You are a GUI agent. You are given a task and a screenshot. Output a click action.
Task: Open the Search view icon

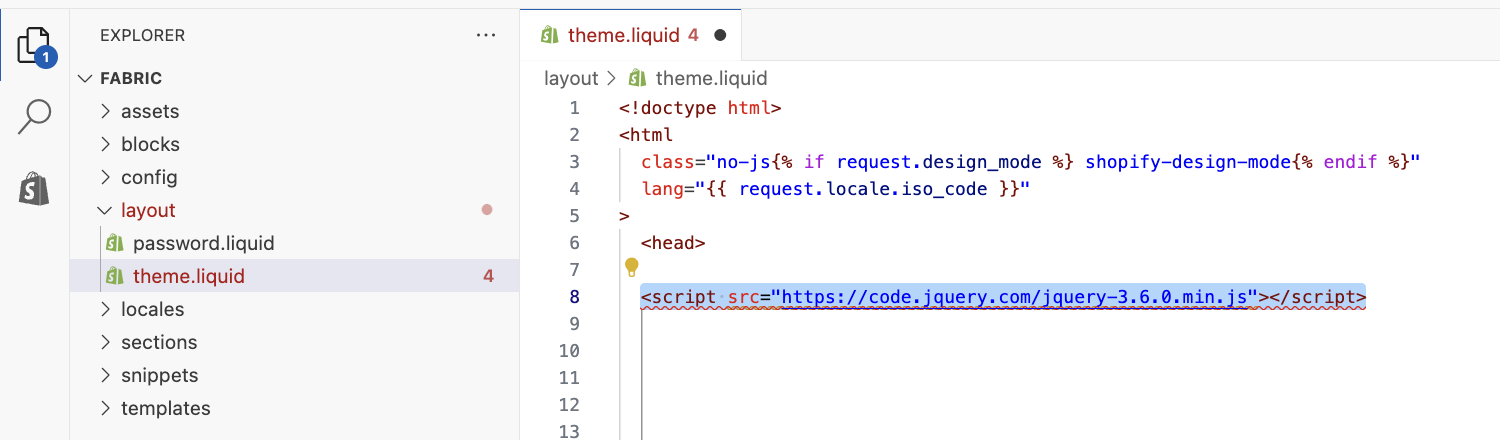click(x=34, y=116)
